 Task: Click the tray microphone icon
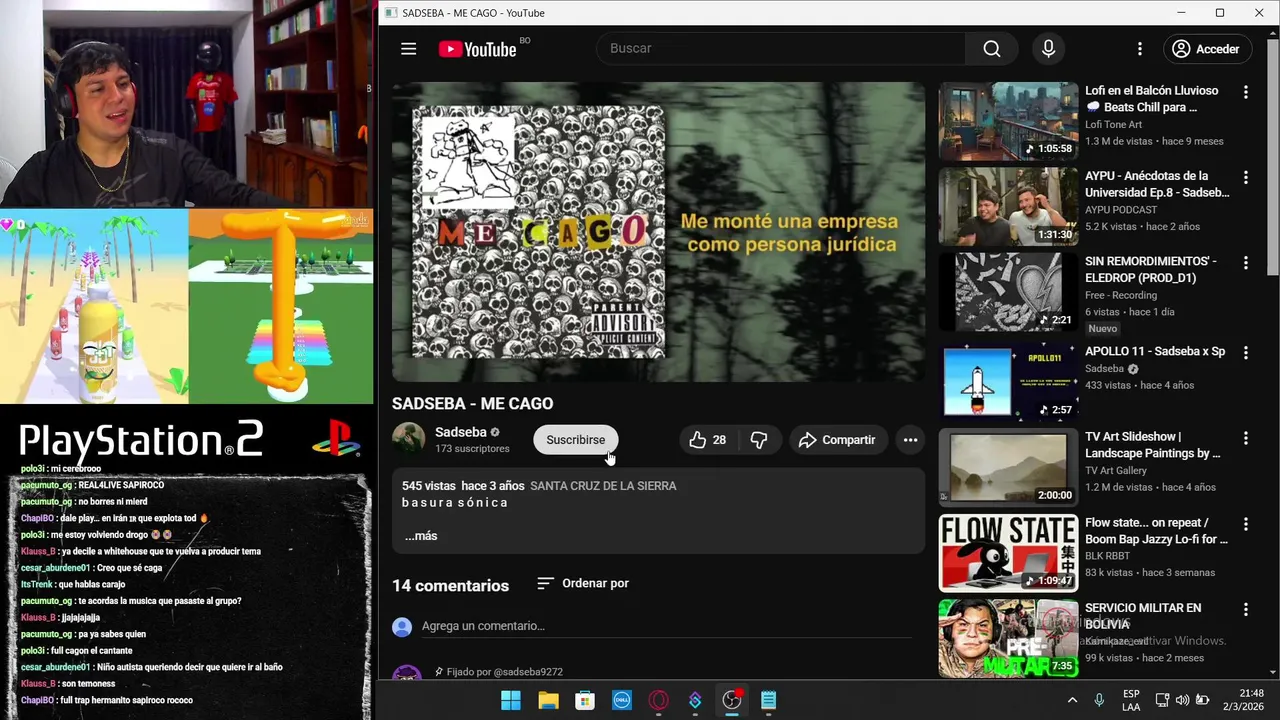pyautogui.click(x=1099, y=700)
